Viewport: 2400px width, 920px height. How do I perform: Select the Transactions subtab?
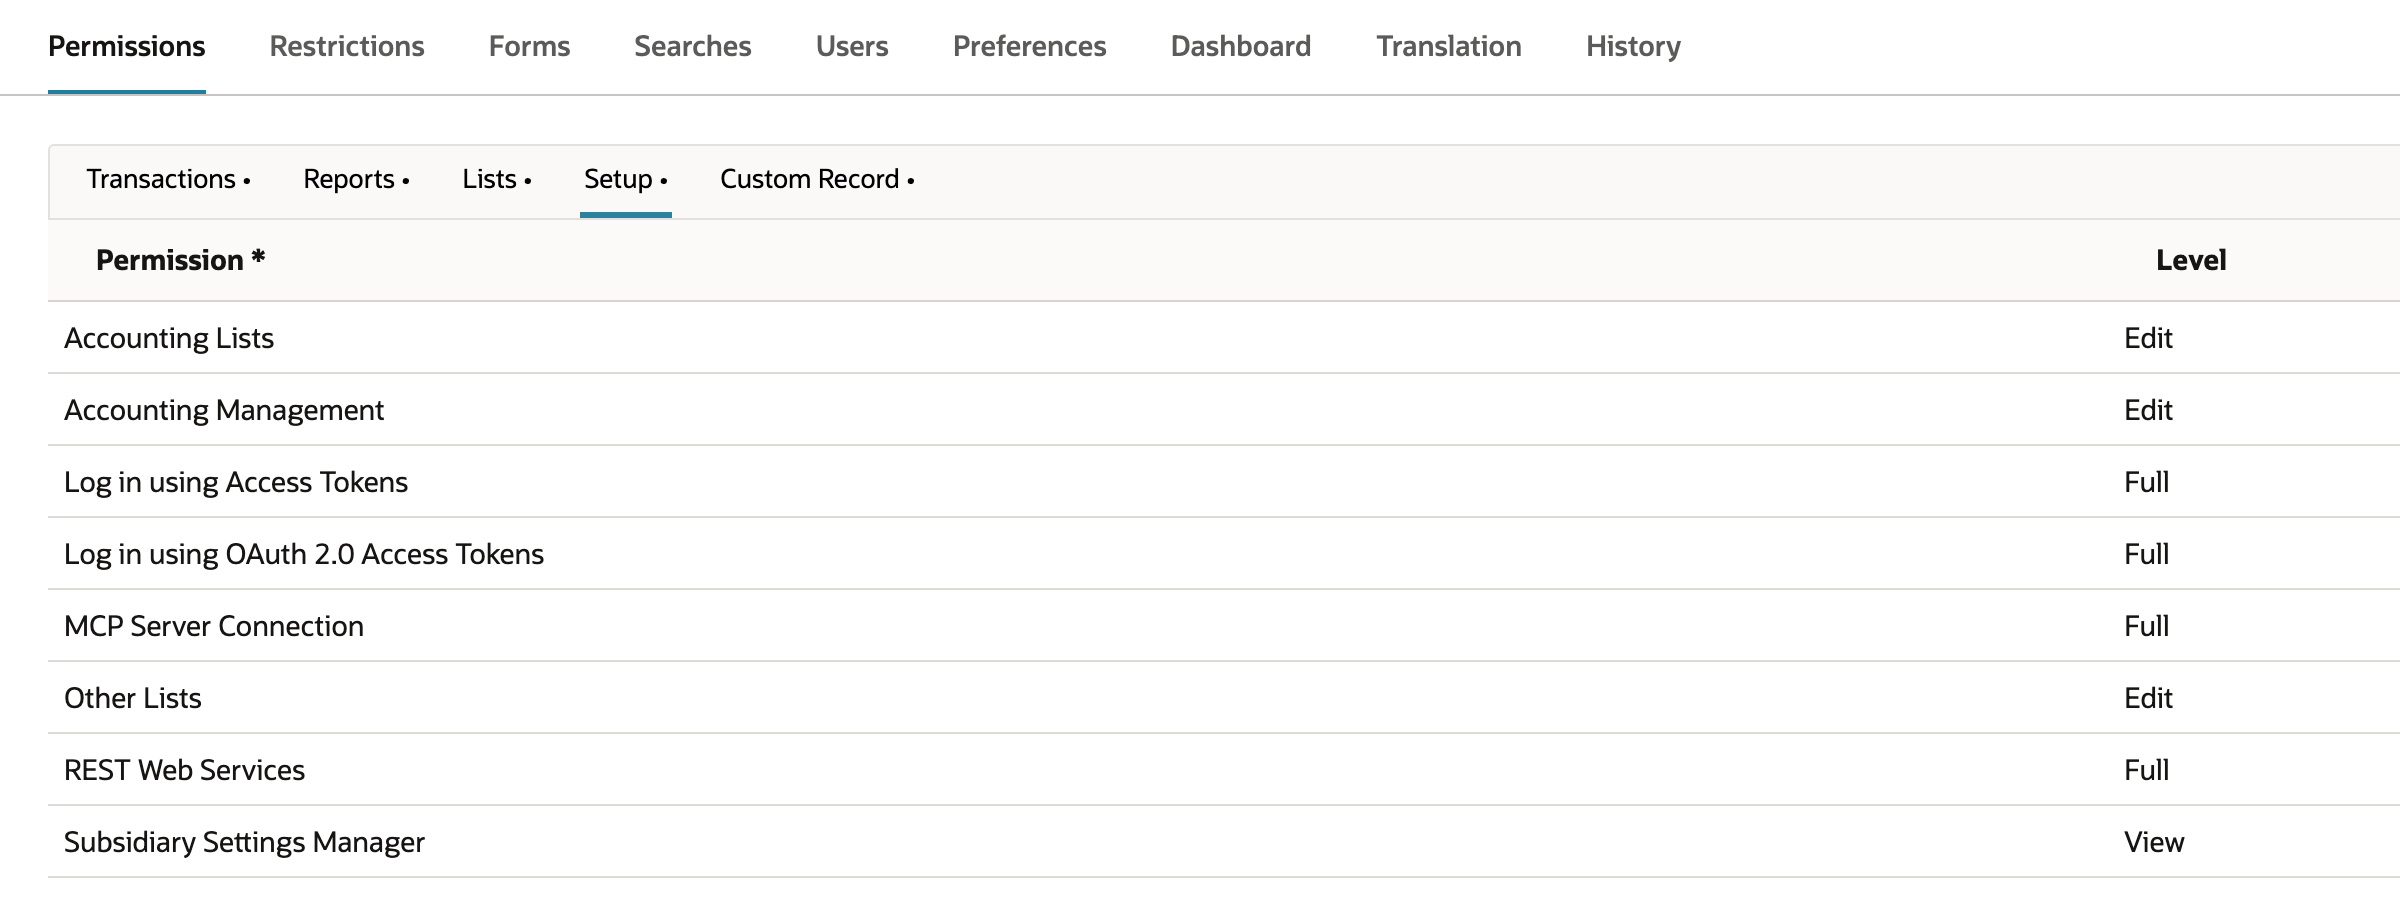(x=168, y=179)
